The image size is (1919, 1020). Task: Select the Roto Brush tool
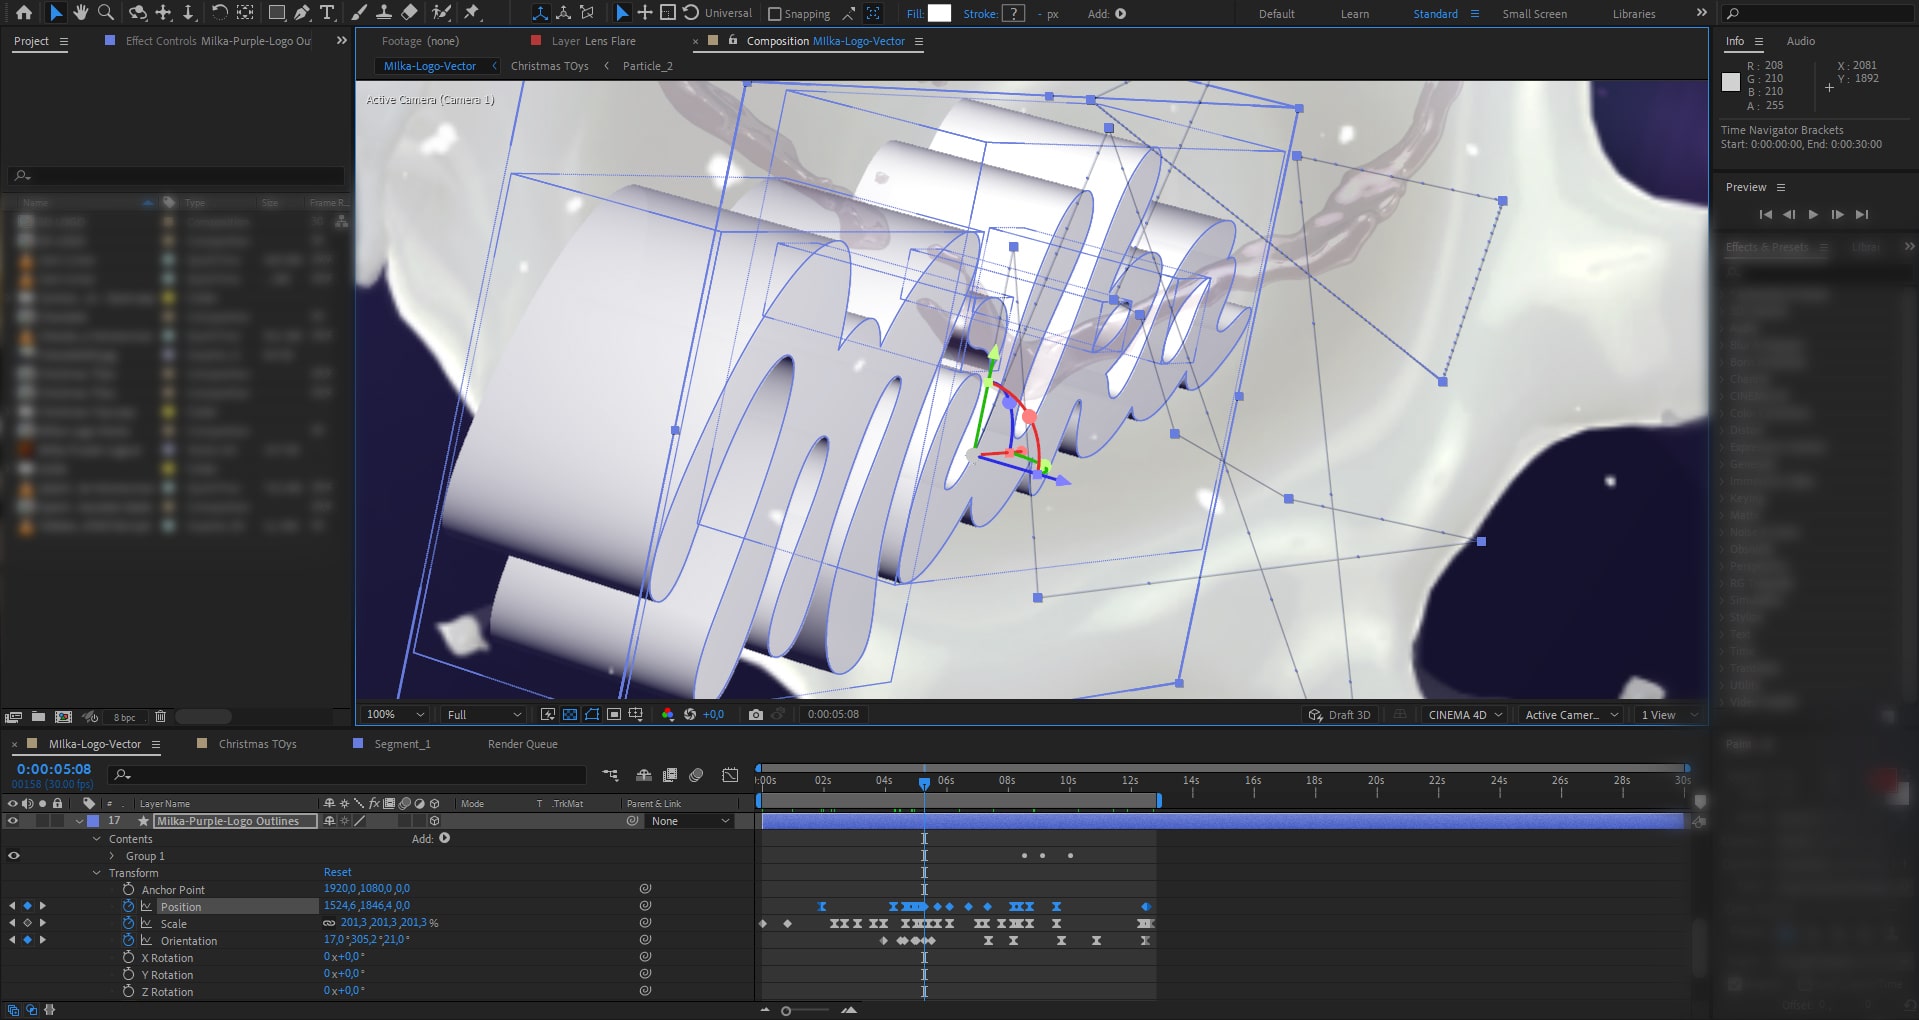(441, 13)
